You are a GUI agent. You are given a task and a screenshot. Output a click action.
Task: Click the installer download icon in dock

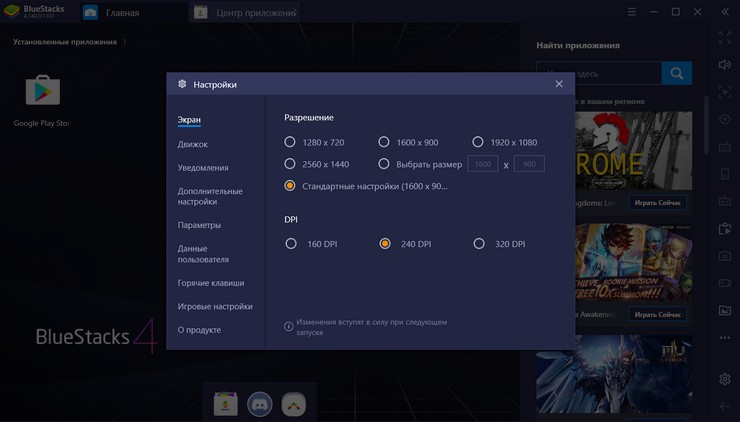(226, 404)
